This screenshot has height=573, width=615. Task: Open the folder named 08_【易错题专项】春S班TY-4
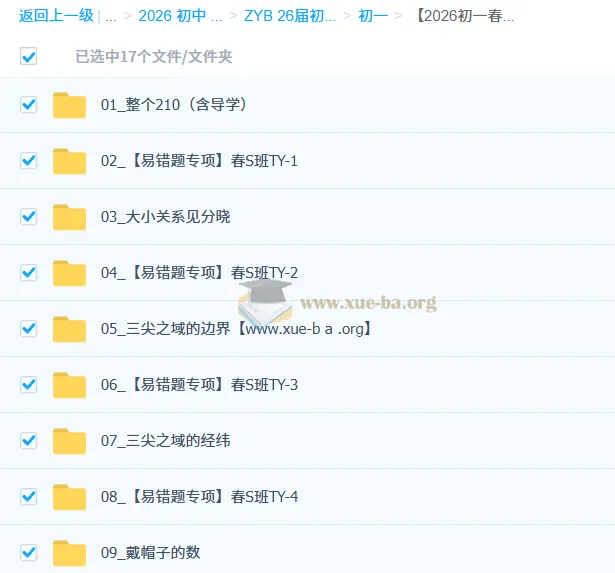199,497
